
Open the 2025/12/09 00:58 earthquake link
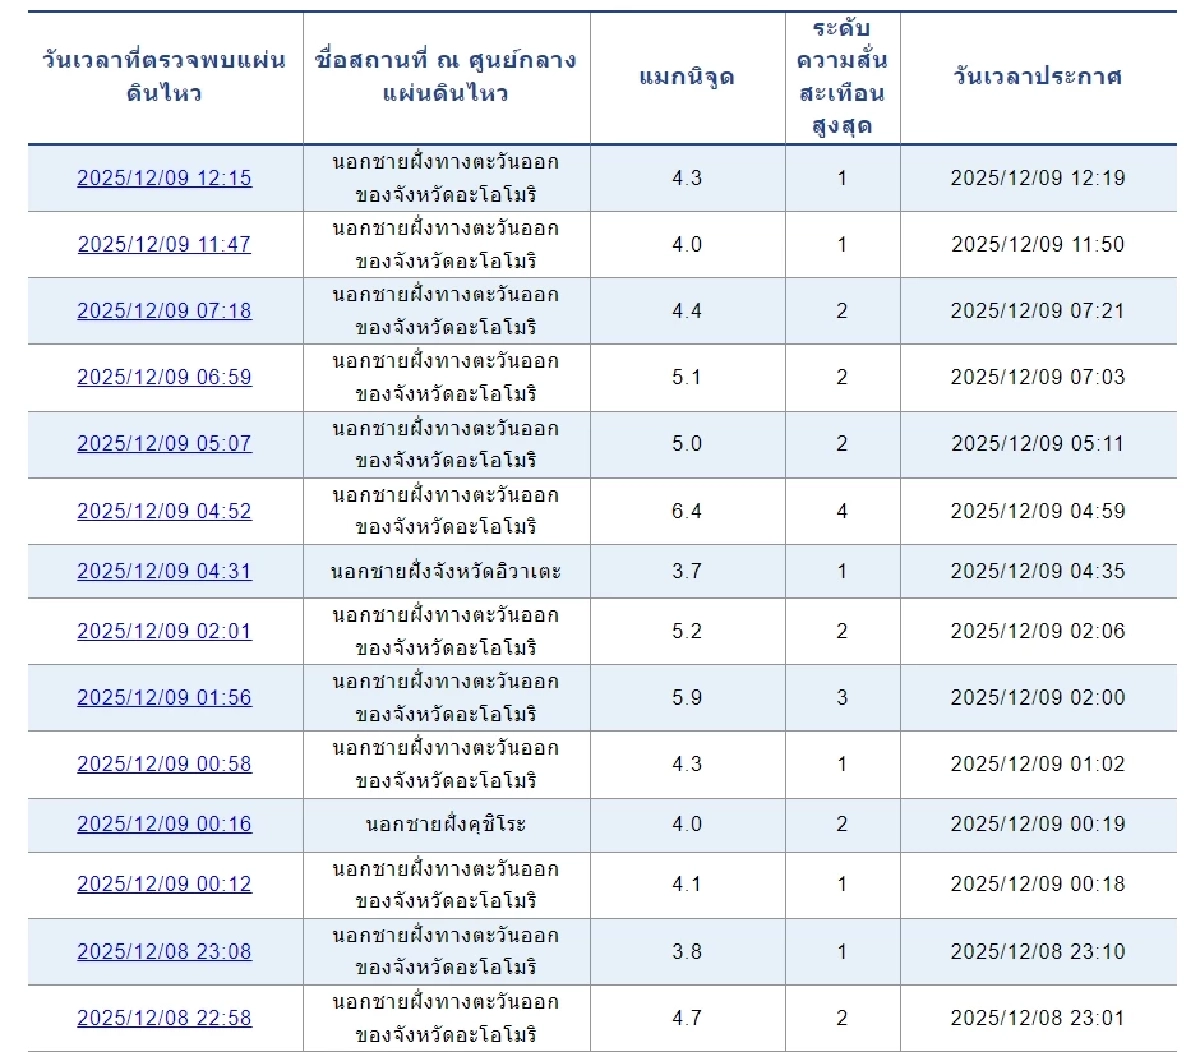pos(163,765)
